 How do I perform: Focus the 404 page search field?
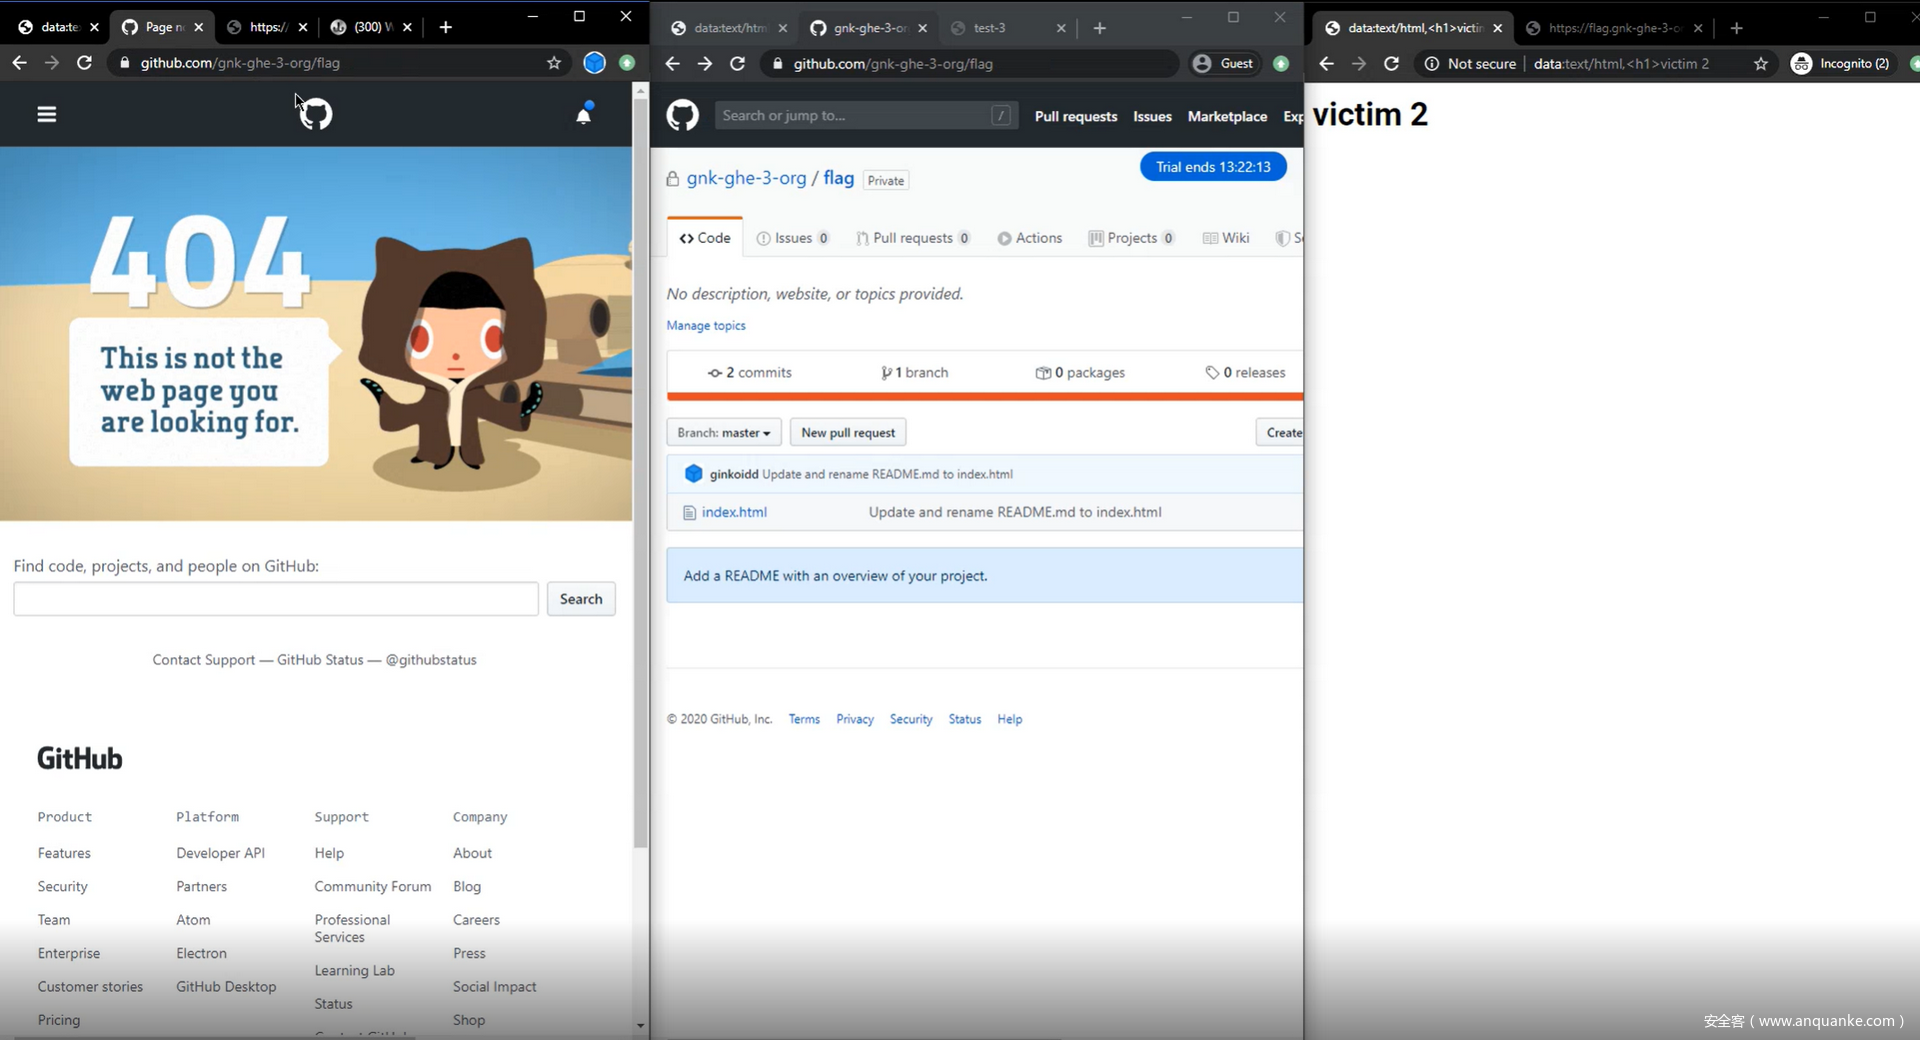pyautogui.click(x=276, y=599)
